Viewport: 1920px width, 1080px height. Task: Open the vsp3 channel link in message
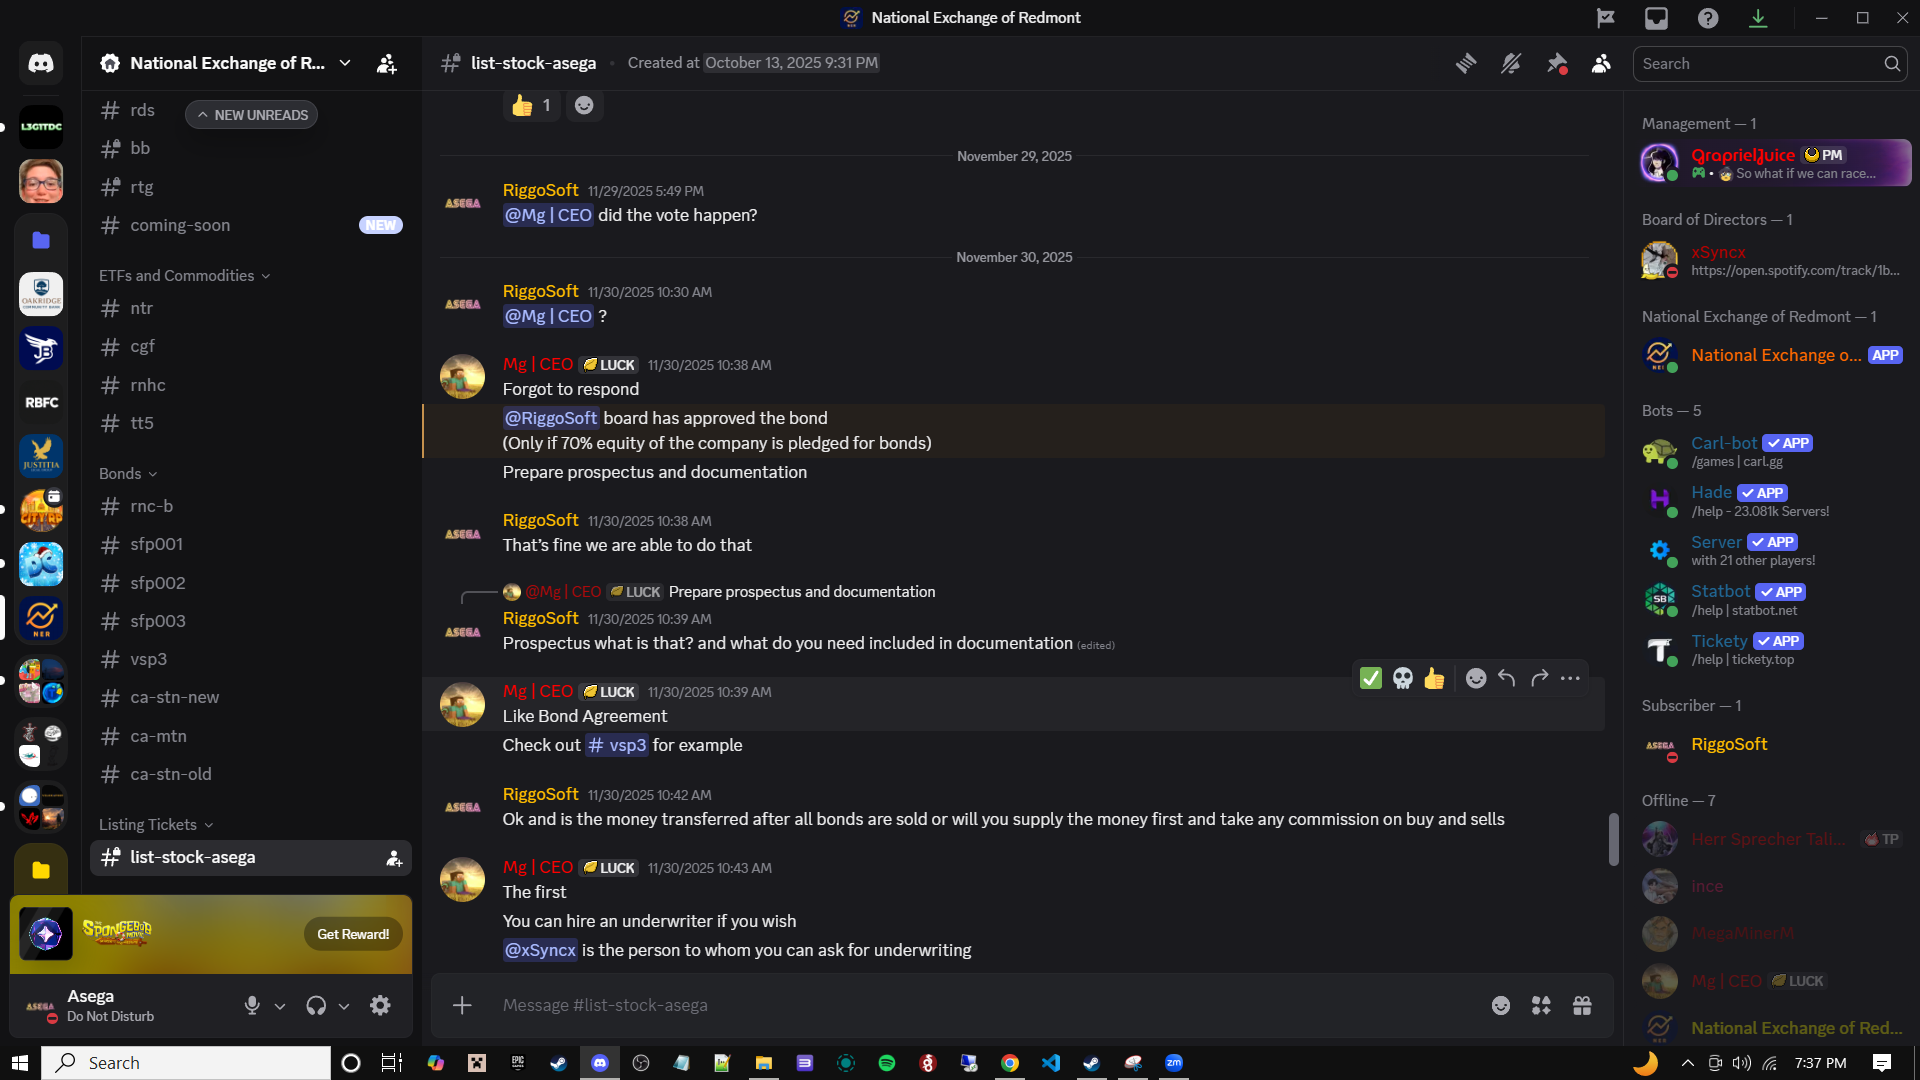616,745
